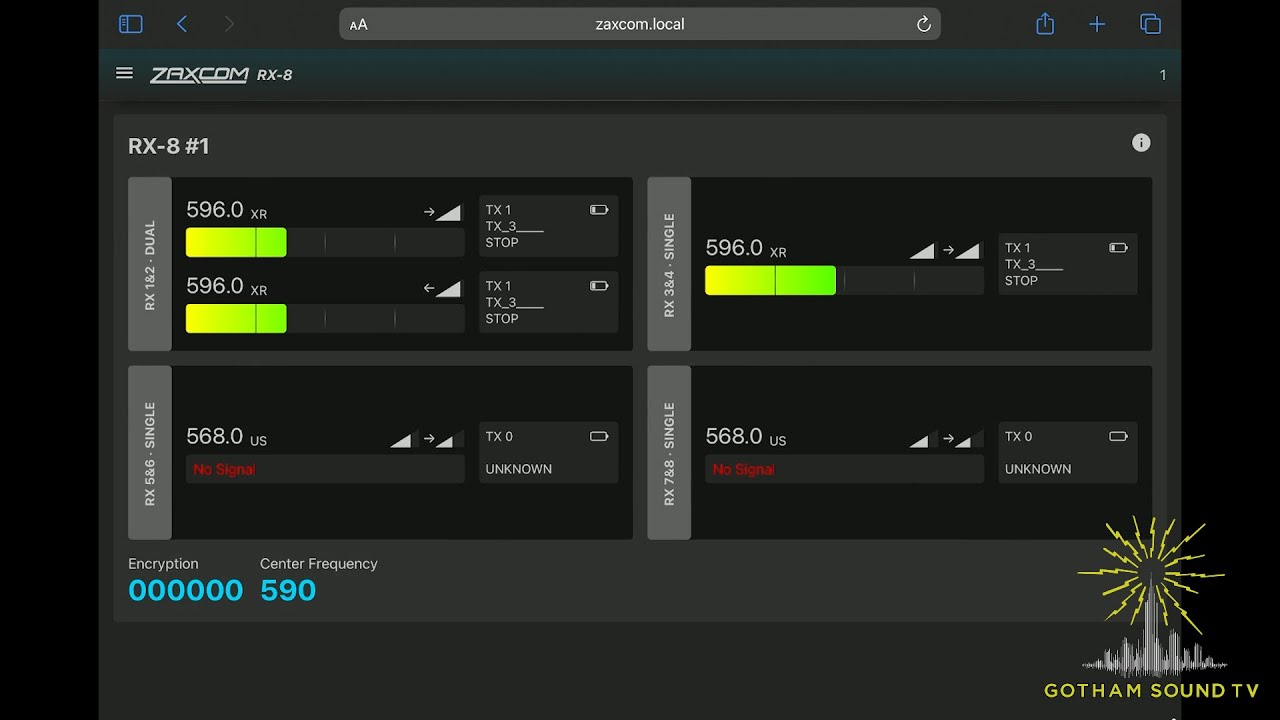Click the left antenna signal icon in RX 7&8
Image resolution: width=1280 pixels, height=720 pixels.
pyautogui.click(x=921, y=439)
